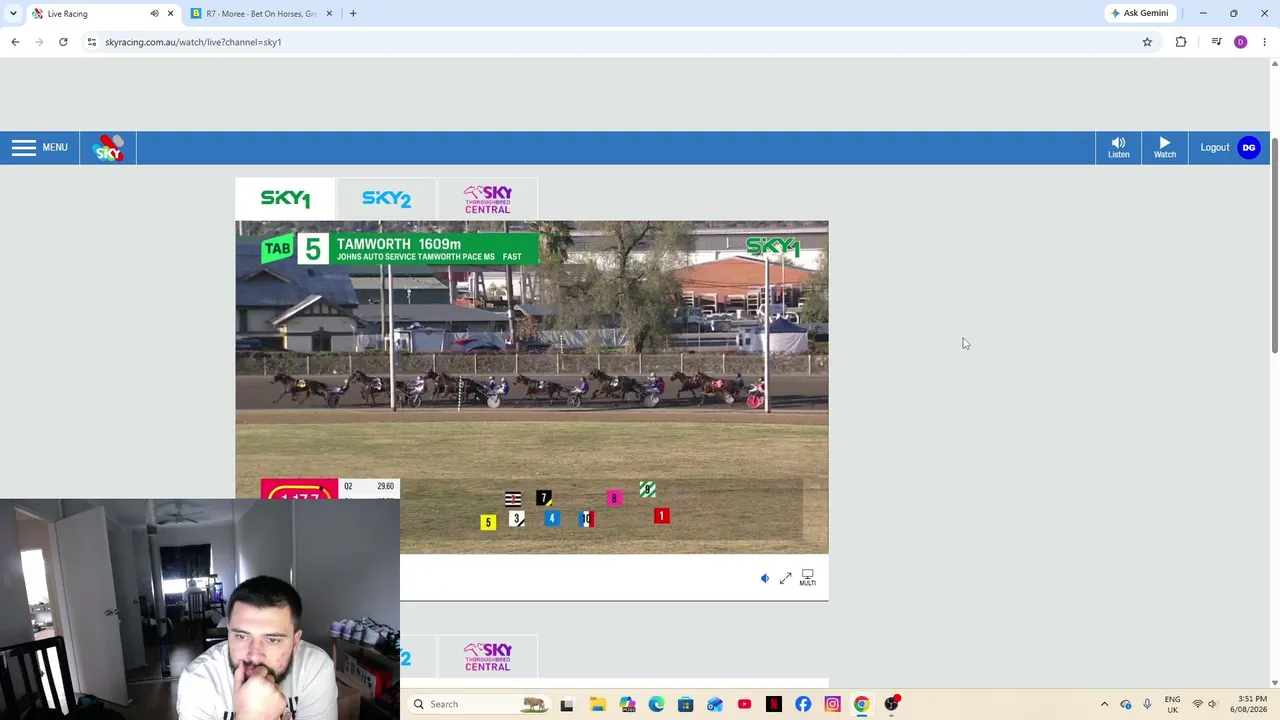This screenshot has width=1280, height=720.
Task: View site information for skyracing.com.au
Action: point(91,42)
